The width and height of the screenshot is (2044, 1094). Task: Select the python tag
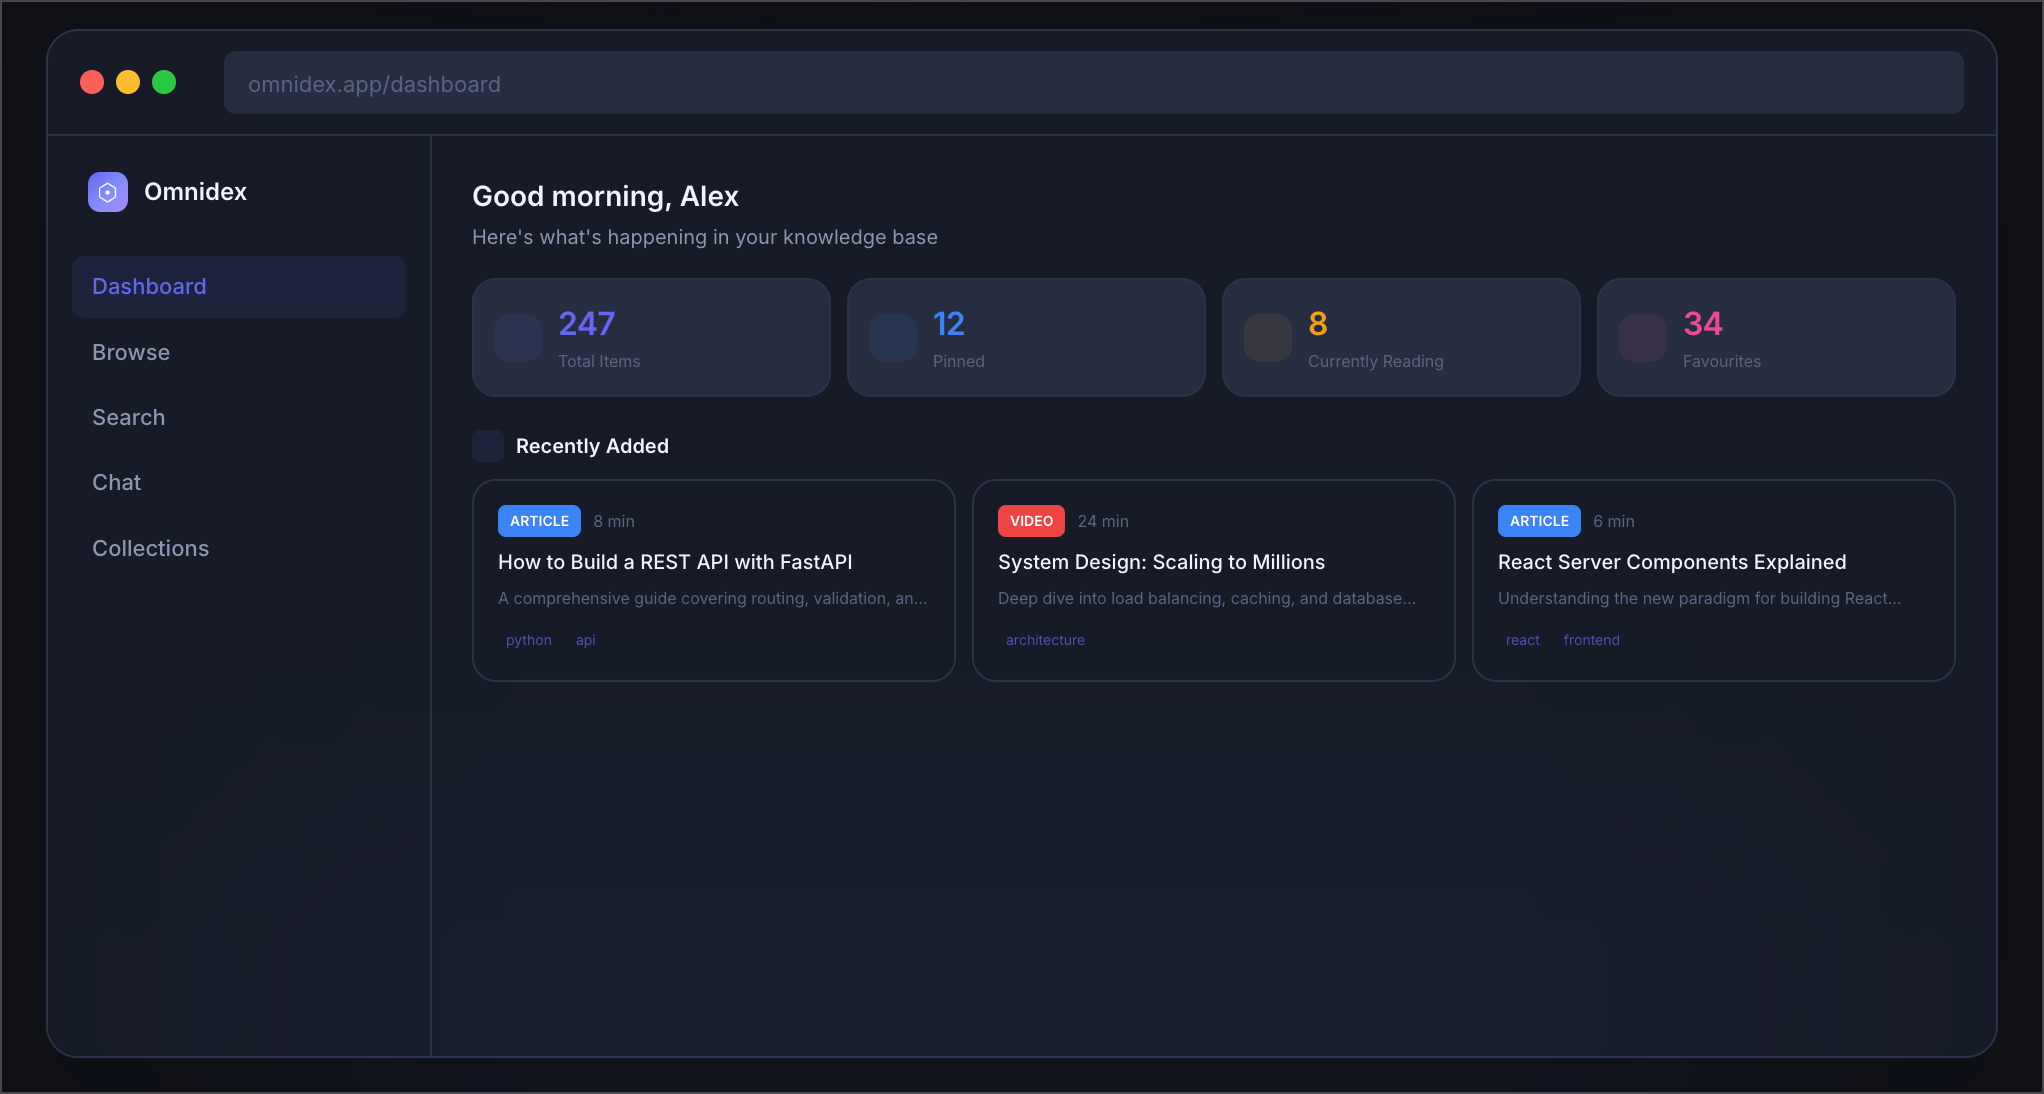click(528, 640)
